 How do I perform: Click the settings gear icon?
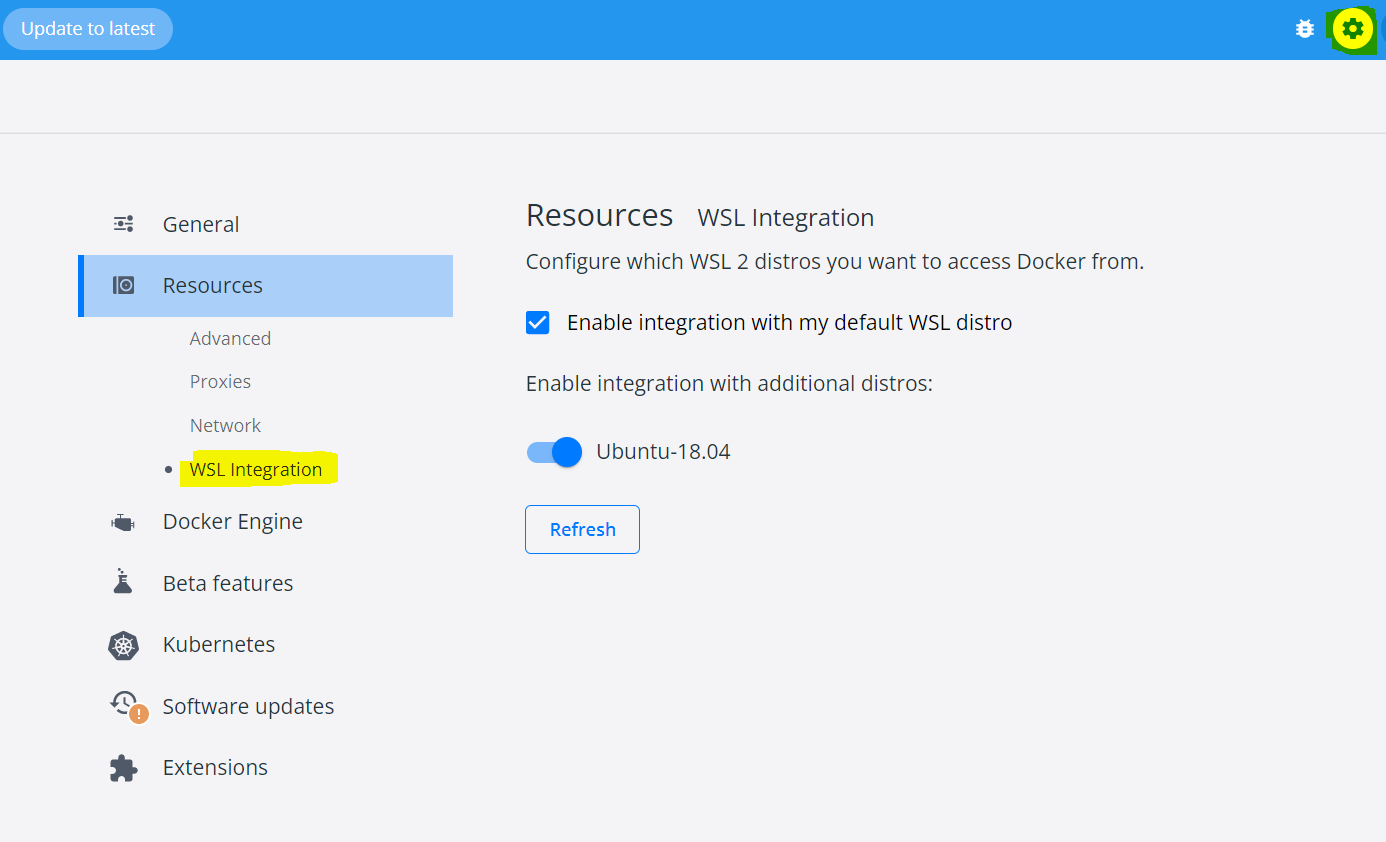point(1352,29)
